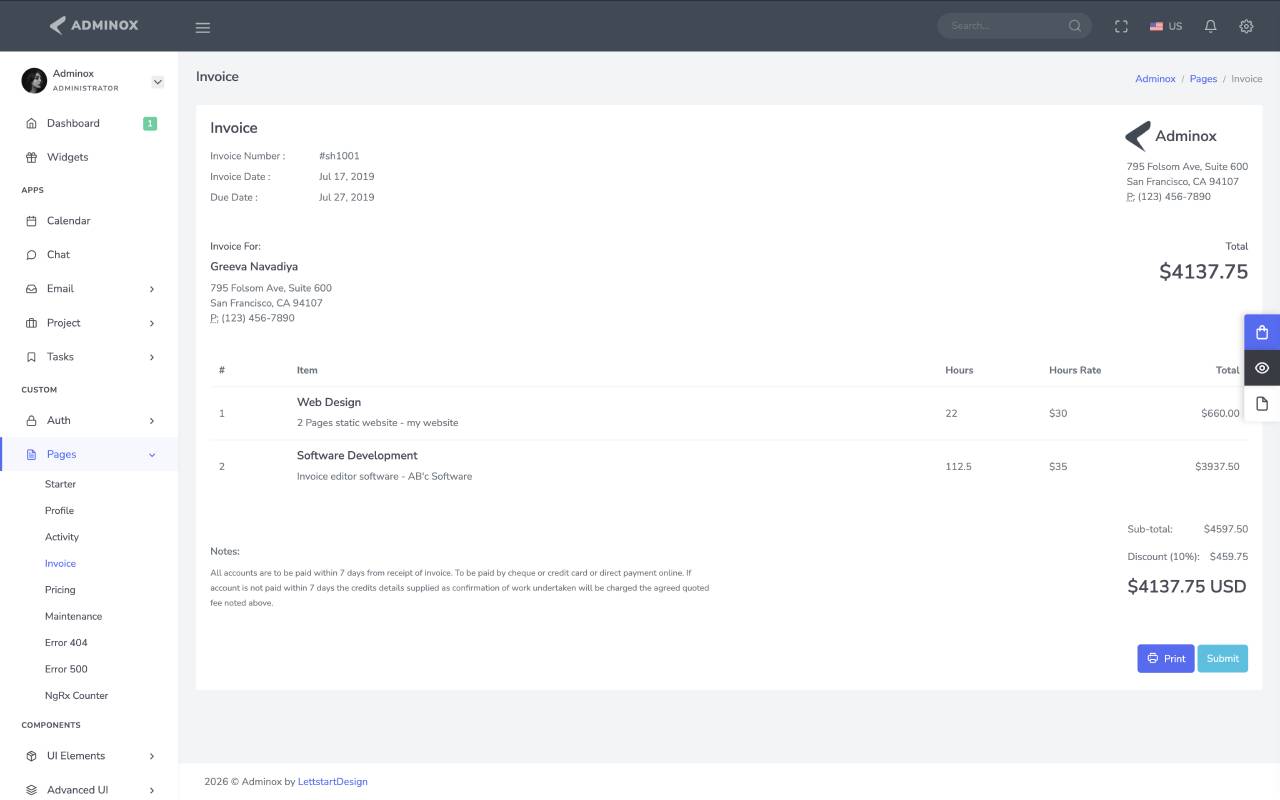Click the Dashboard home icon
Screen dimensions: 1280x800
coord(31,123)
